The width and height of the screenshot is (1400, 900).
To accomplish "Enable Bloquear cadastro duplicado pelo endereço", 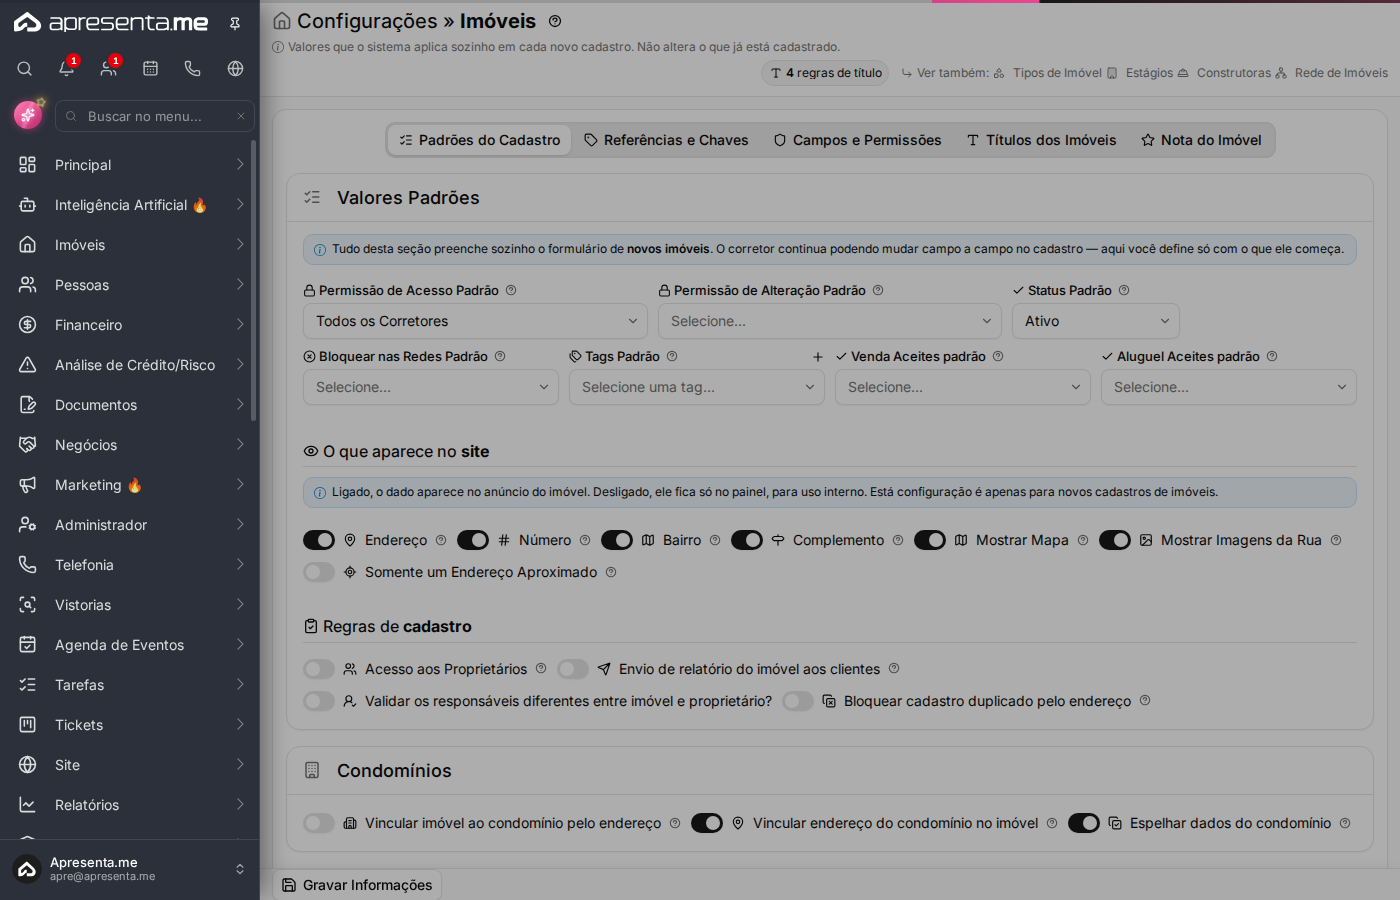I will (798, 701).
